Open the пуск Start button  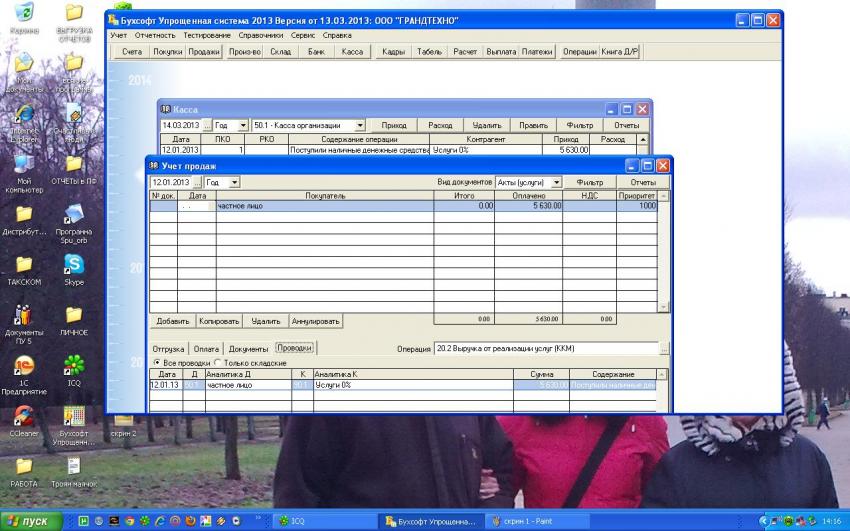[x=30, y=521]
